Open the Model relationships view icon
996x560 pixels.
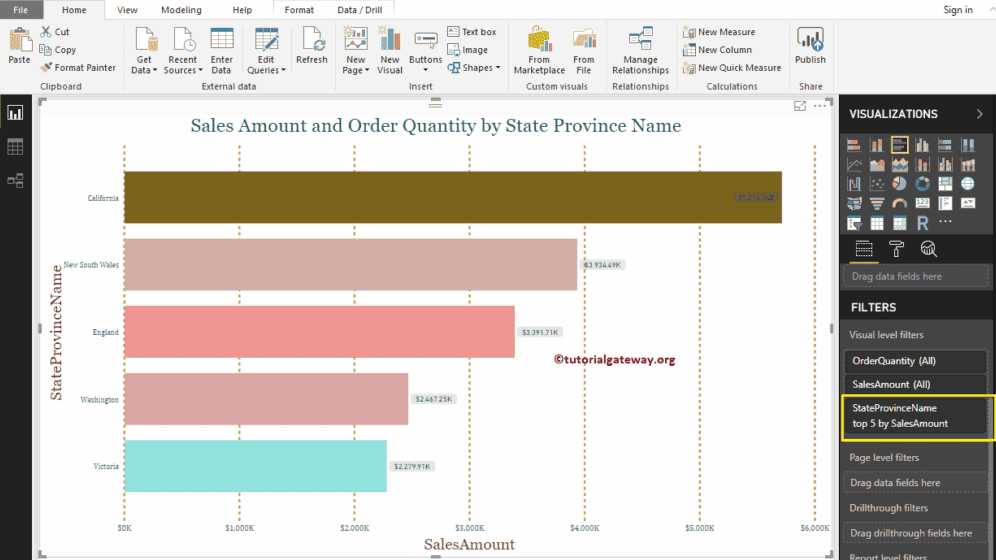[x=15, y=181]
